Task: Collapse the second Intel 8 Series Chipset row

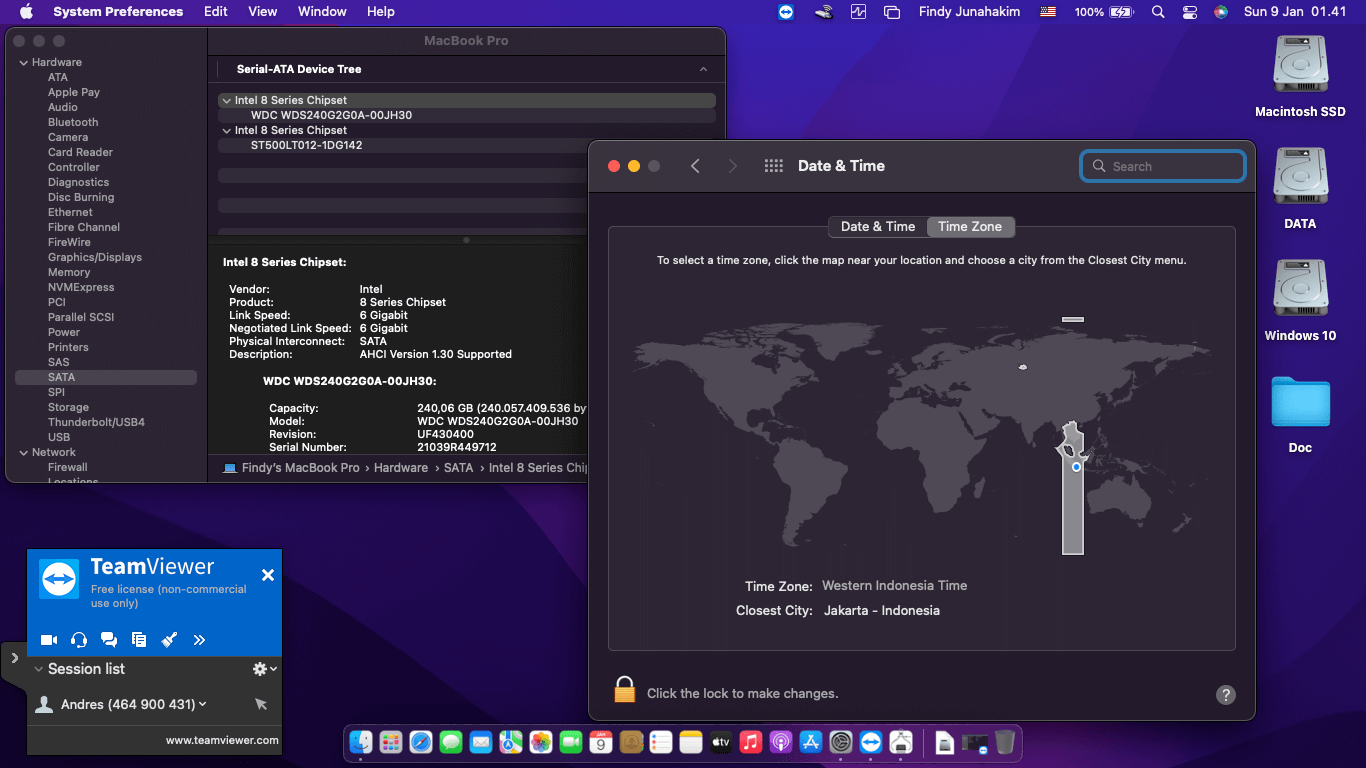Action: [226, 130]
